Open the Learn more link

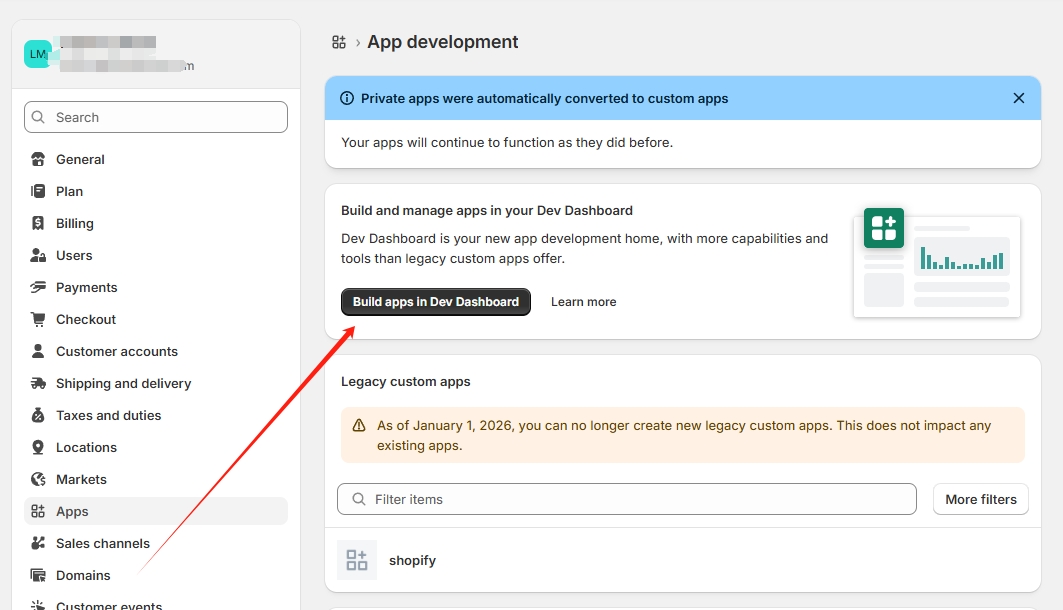pos(583,302)
